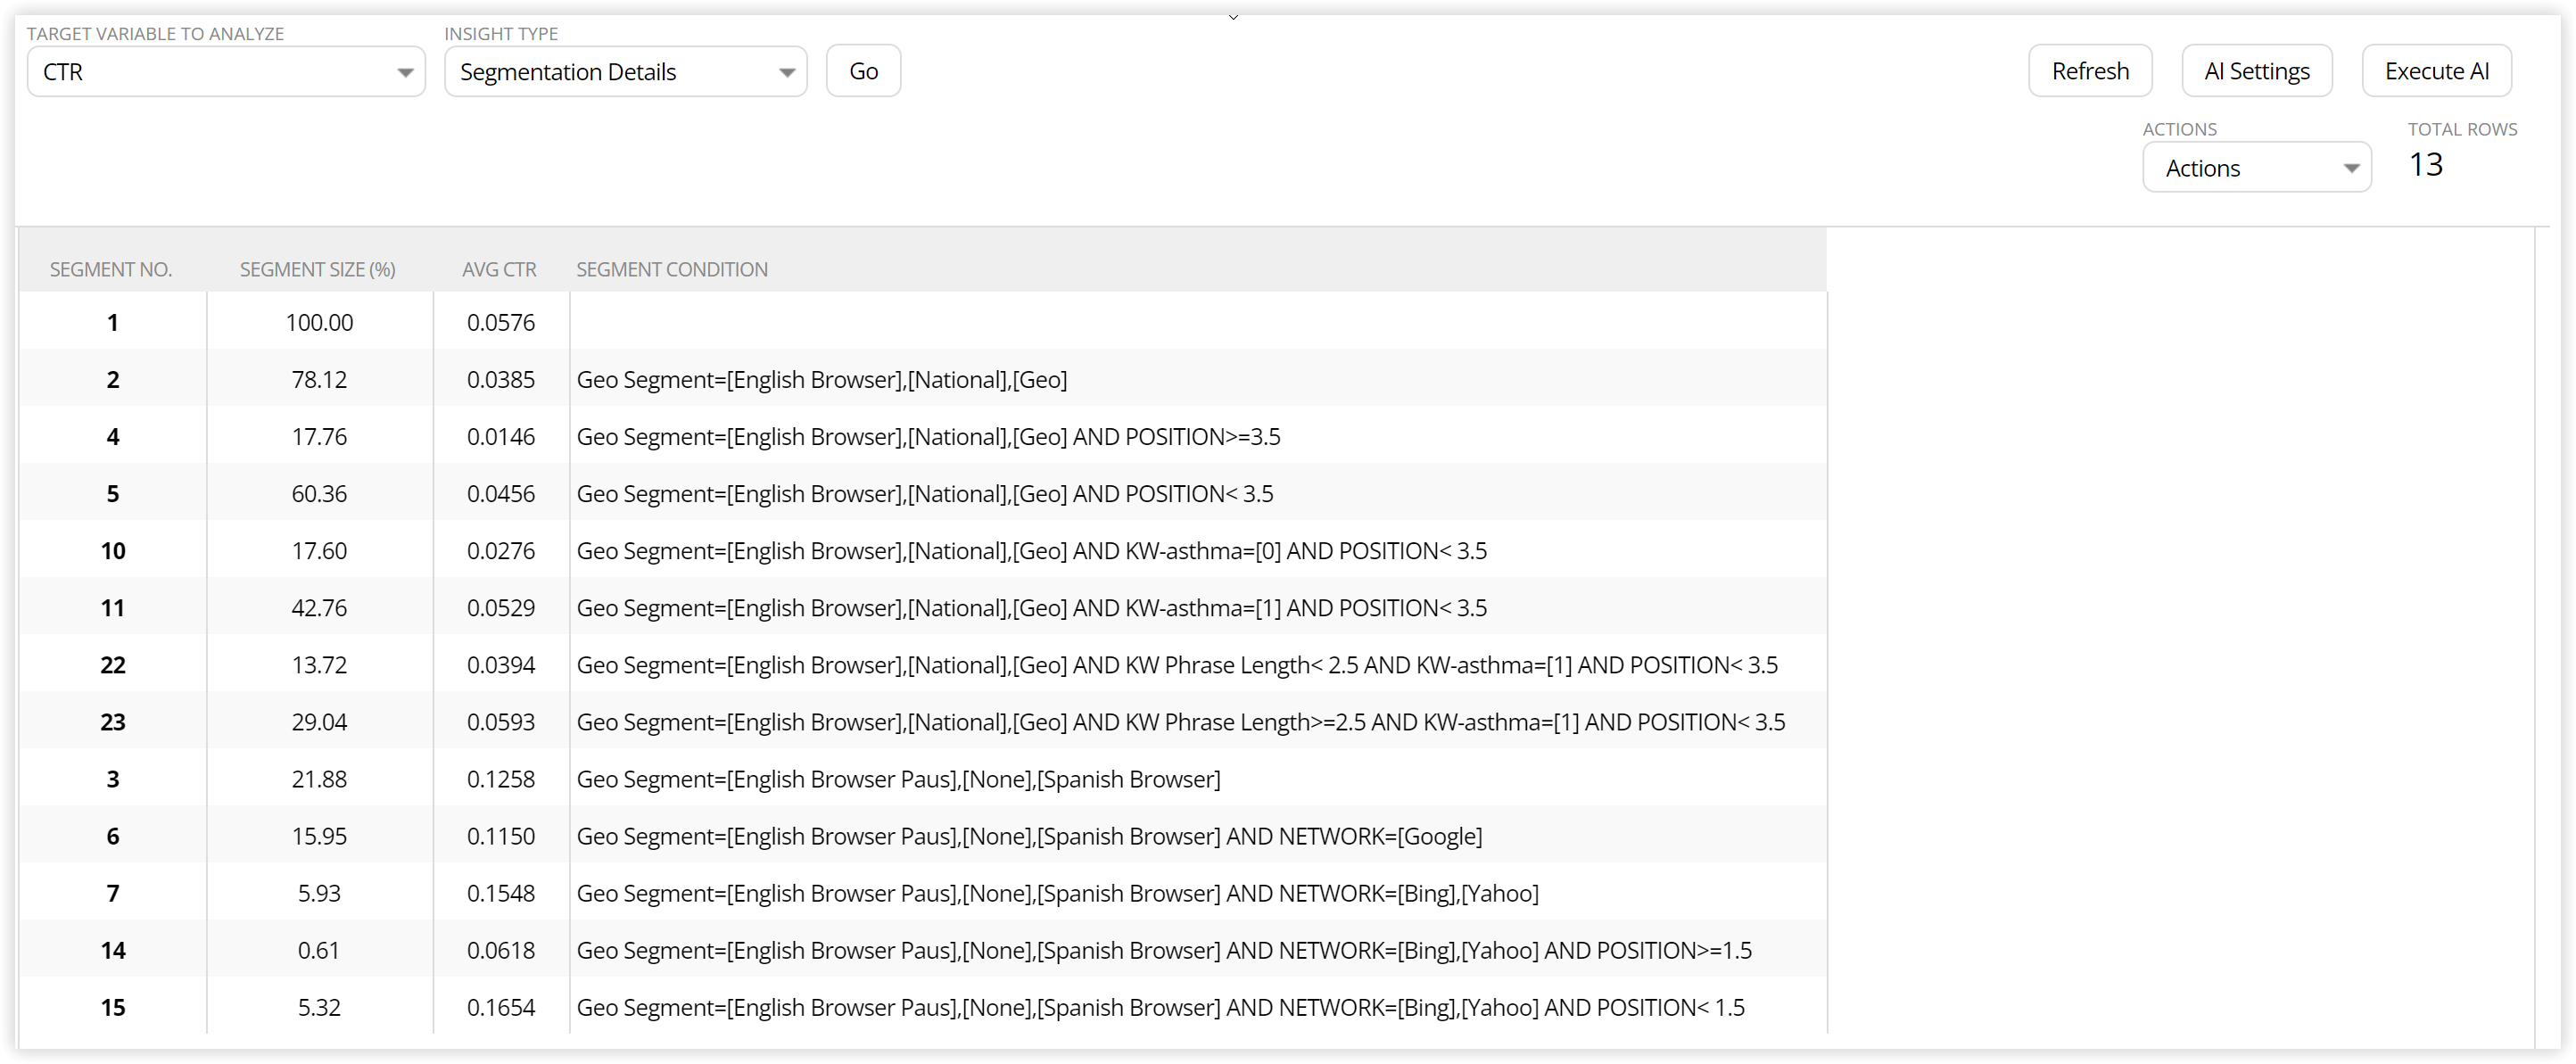Collapse panel using top chevron icon
2576x1064 pixels.
(x=1233, y=17)
